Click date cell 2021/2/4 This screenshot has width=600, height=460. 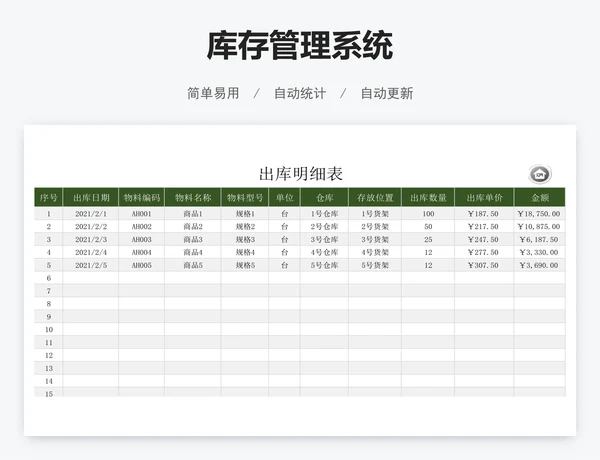[x=91, y=252]
